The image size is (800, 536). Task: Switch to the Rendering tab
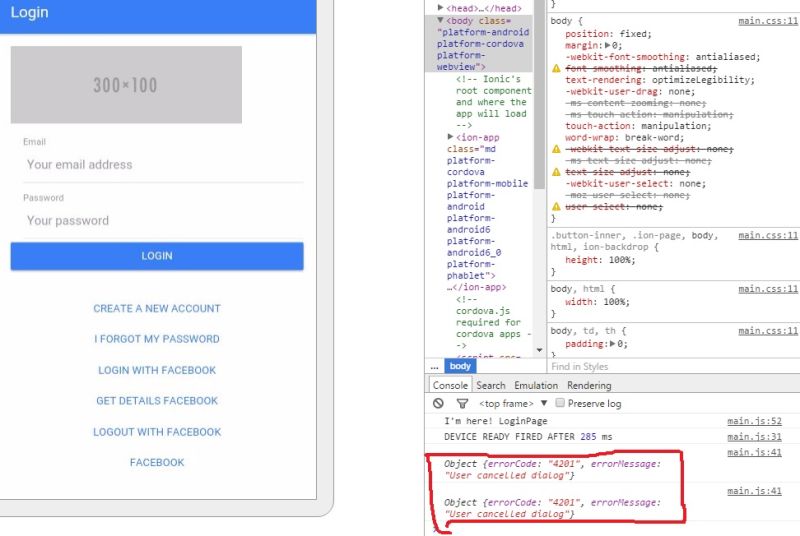click(x=589, y=386)
